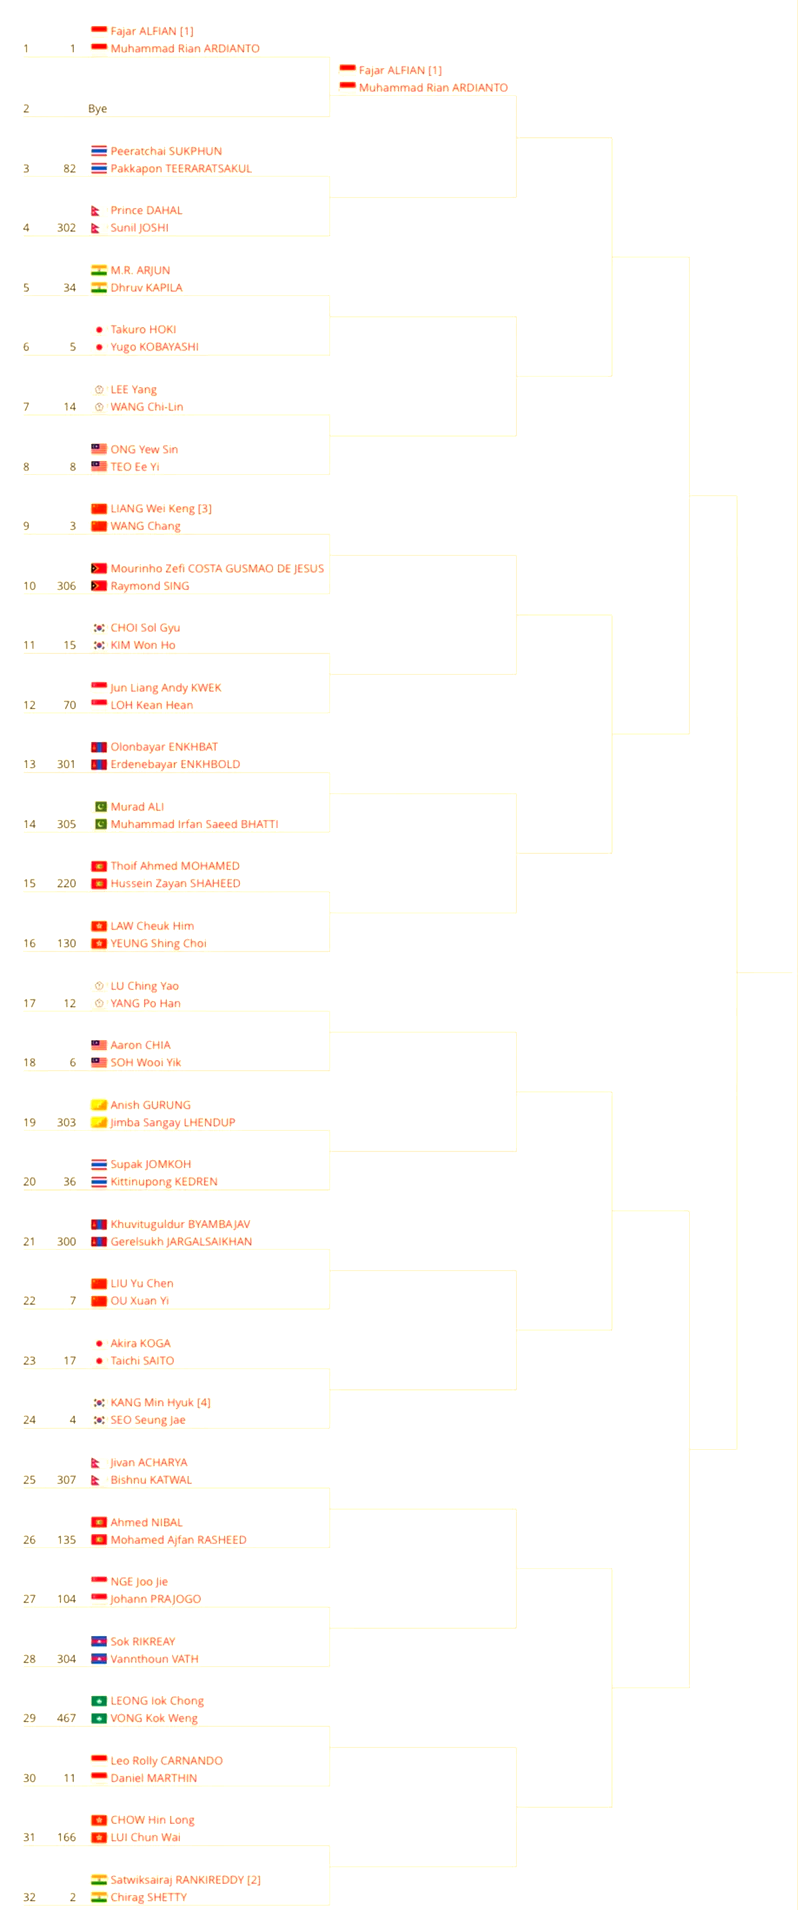Screen dimensions: 798x1910
Task: Click India flag next to M.R. ARJUN
Action: pyautogui.click(x=99, y=270)
